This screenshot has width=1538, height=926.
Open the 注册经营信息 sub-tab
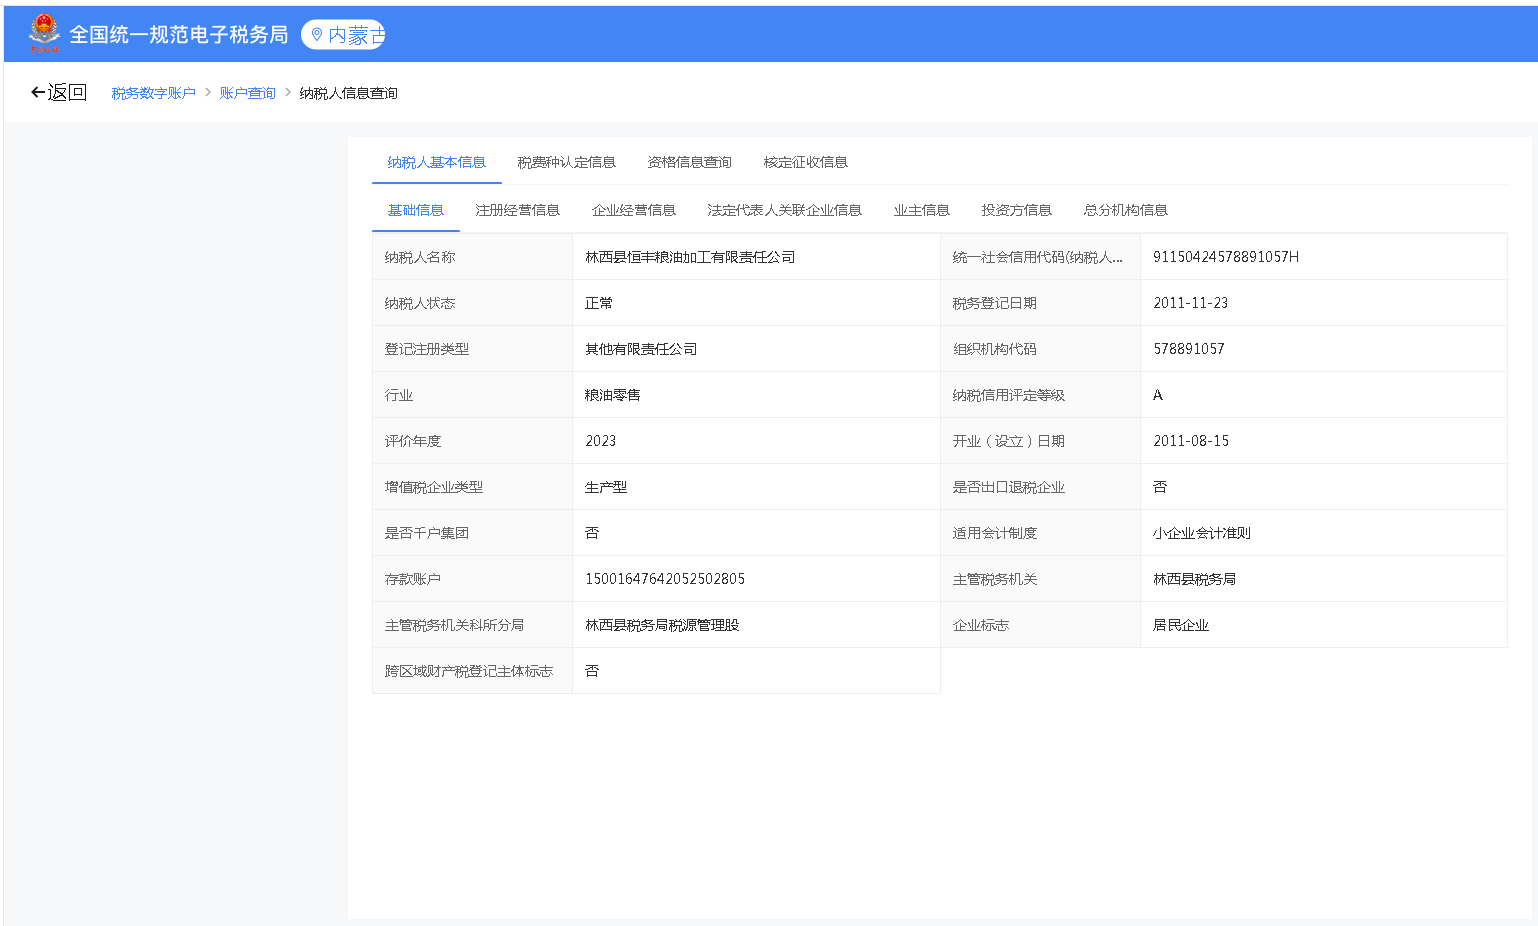[x=517, y=210]
